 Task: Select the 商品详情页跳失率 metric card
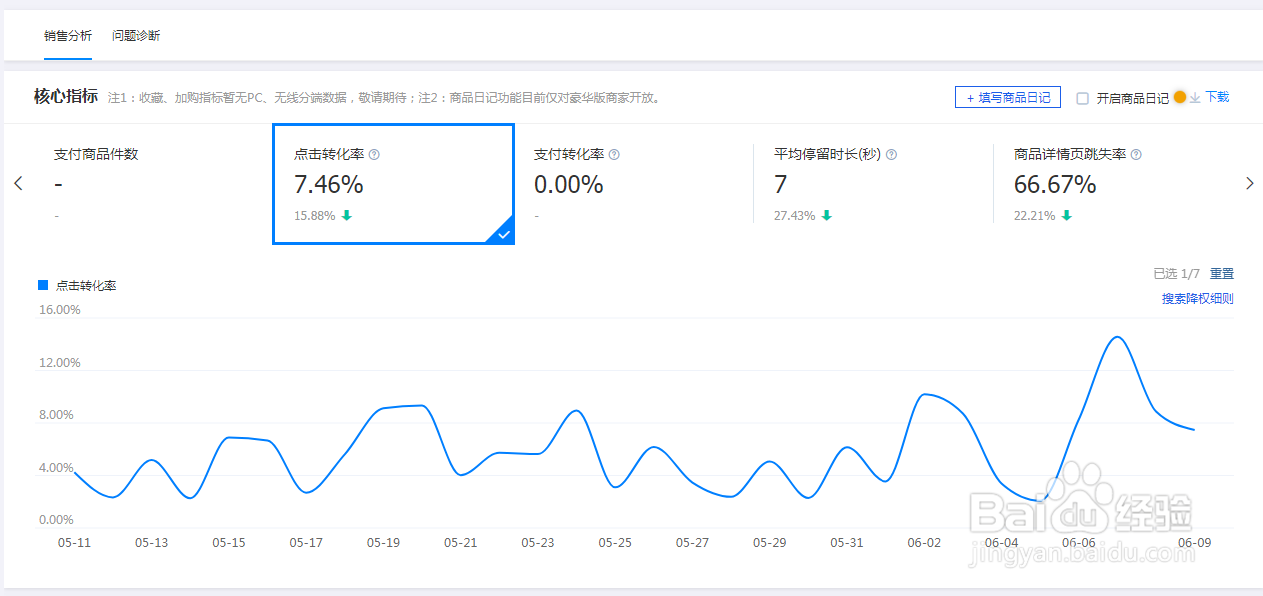(1113, 184)
